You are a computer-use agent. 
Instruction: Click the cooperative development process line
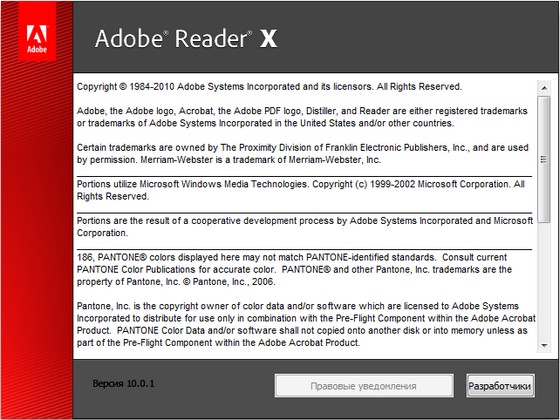[305, 221]
